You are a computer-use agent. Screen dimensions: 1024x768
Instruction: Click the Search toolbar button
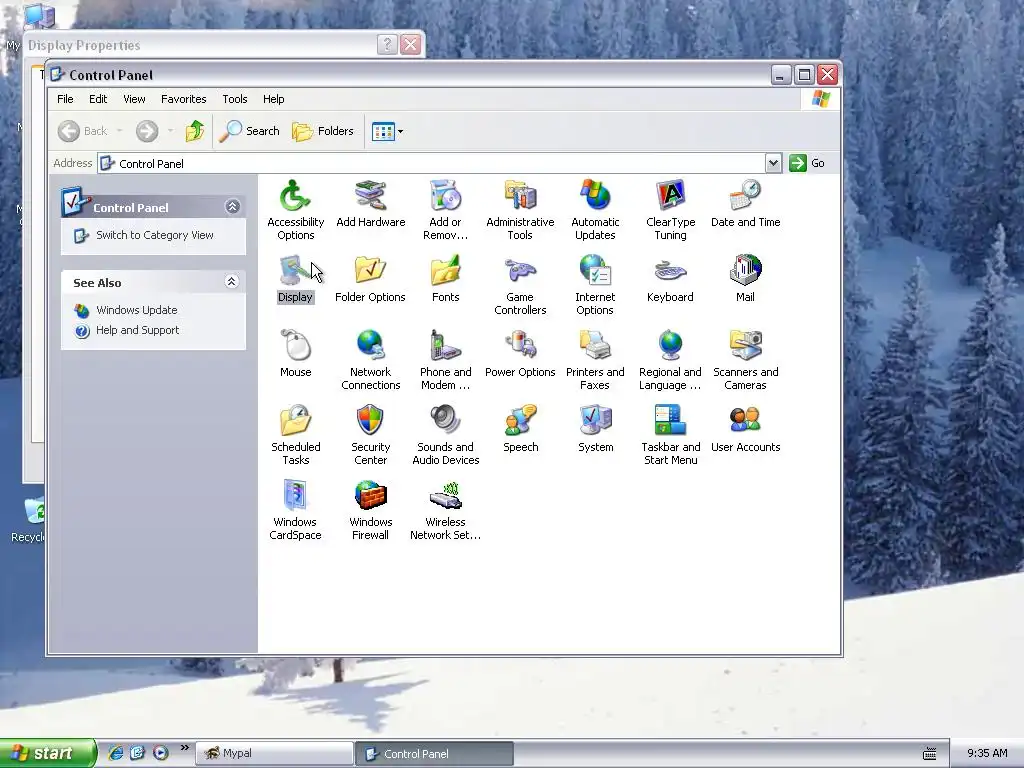tap(249, 131)
